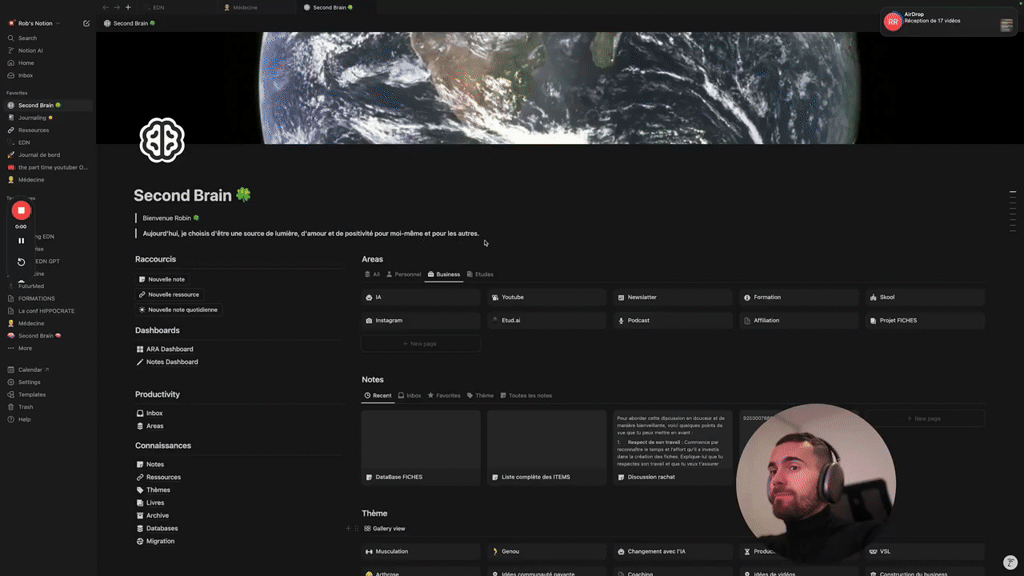Open FORMATIONS in sidebar
The image size is (1024, 576).
point(36,298)
